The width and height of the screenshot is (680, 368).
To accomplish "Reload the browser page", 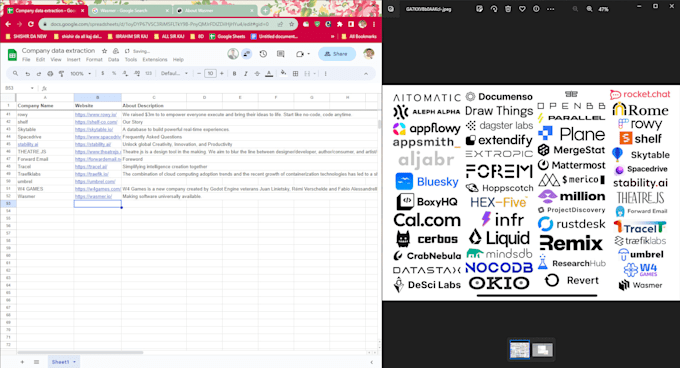I will 31,24.
